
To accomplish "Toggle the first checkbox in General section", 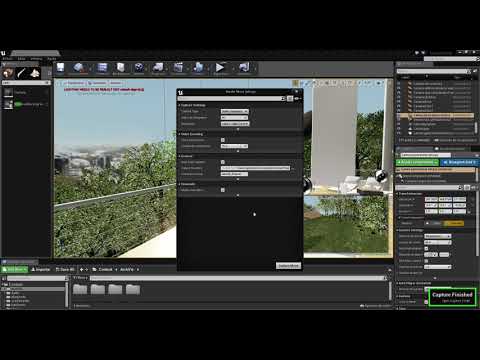I will pyautogui.click(x=223, y=162).
